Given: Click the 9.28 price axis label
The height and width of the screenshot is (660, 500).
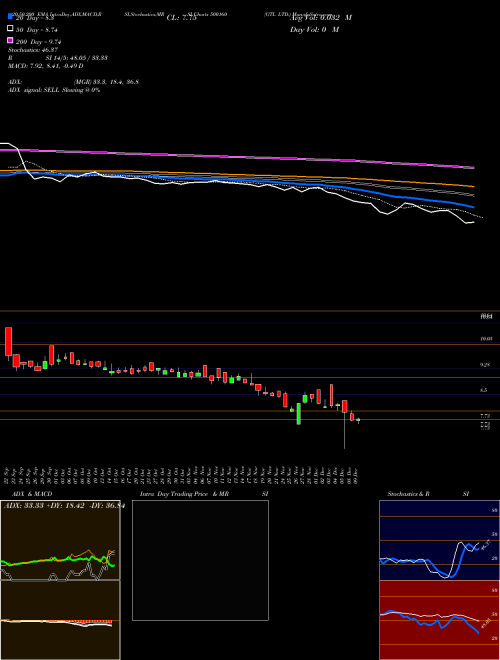Looking at the screenshot, I should [486, 365].
